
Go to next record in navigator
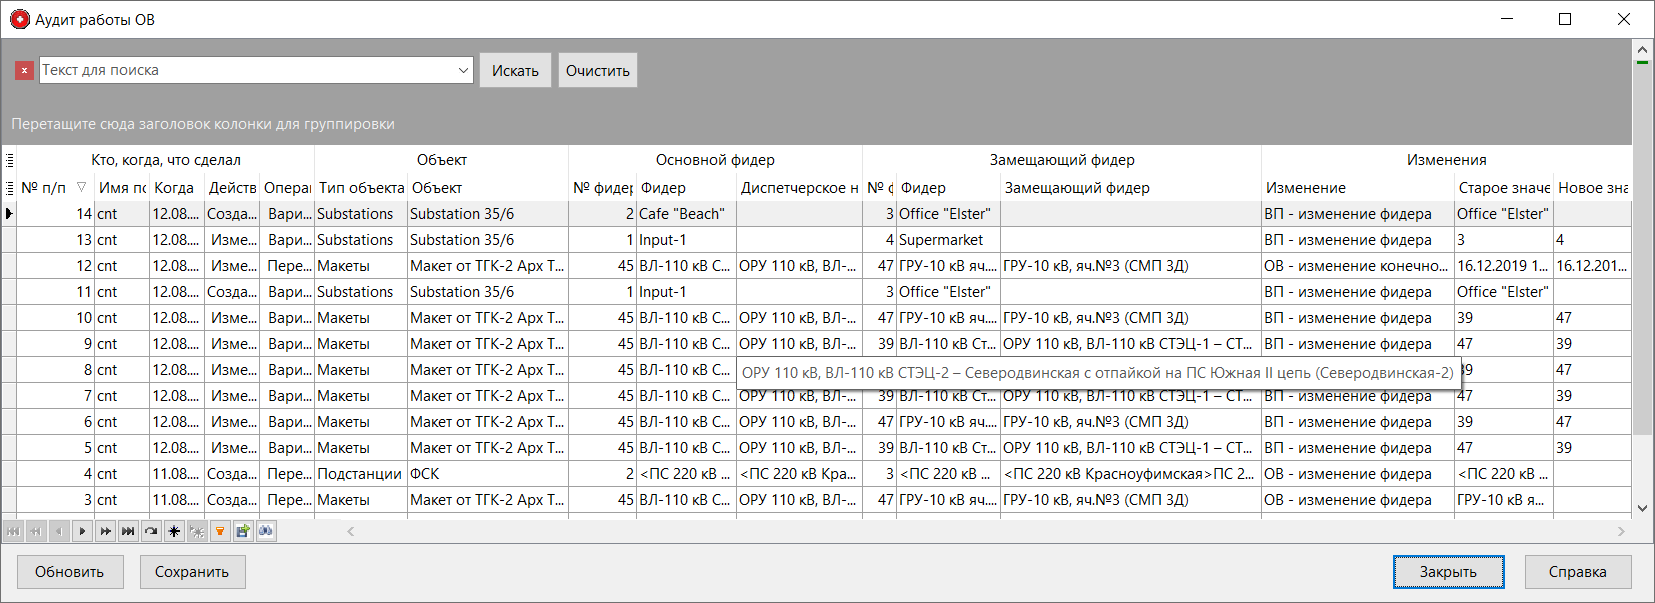click(x=83, y=531)
